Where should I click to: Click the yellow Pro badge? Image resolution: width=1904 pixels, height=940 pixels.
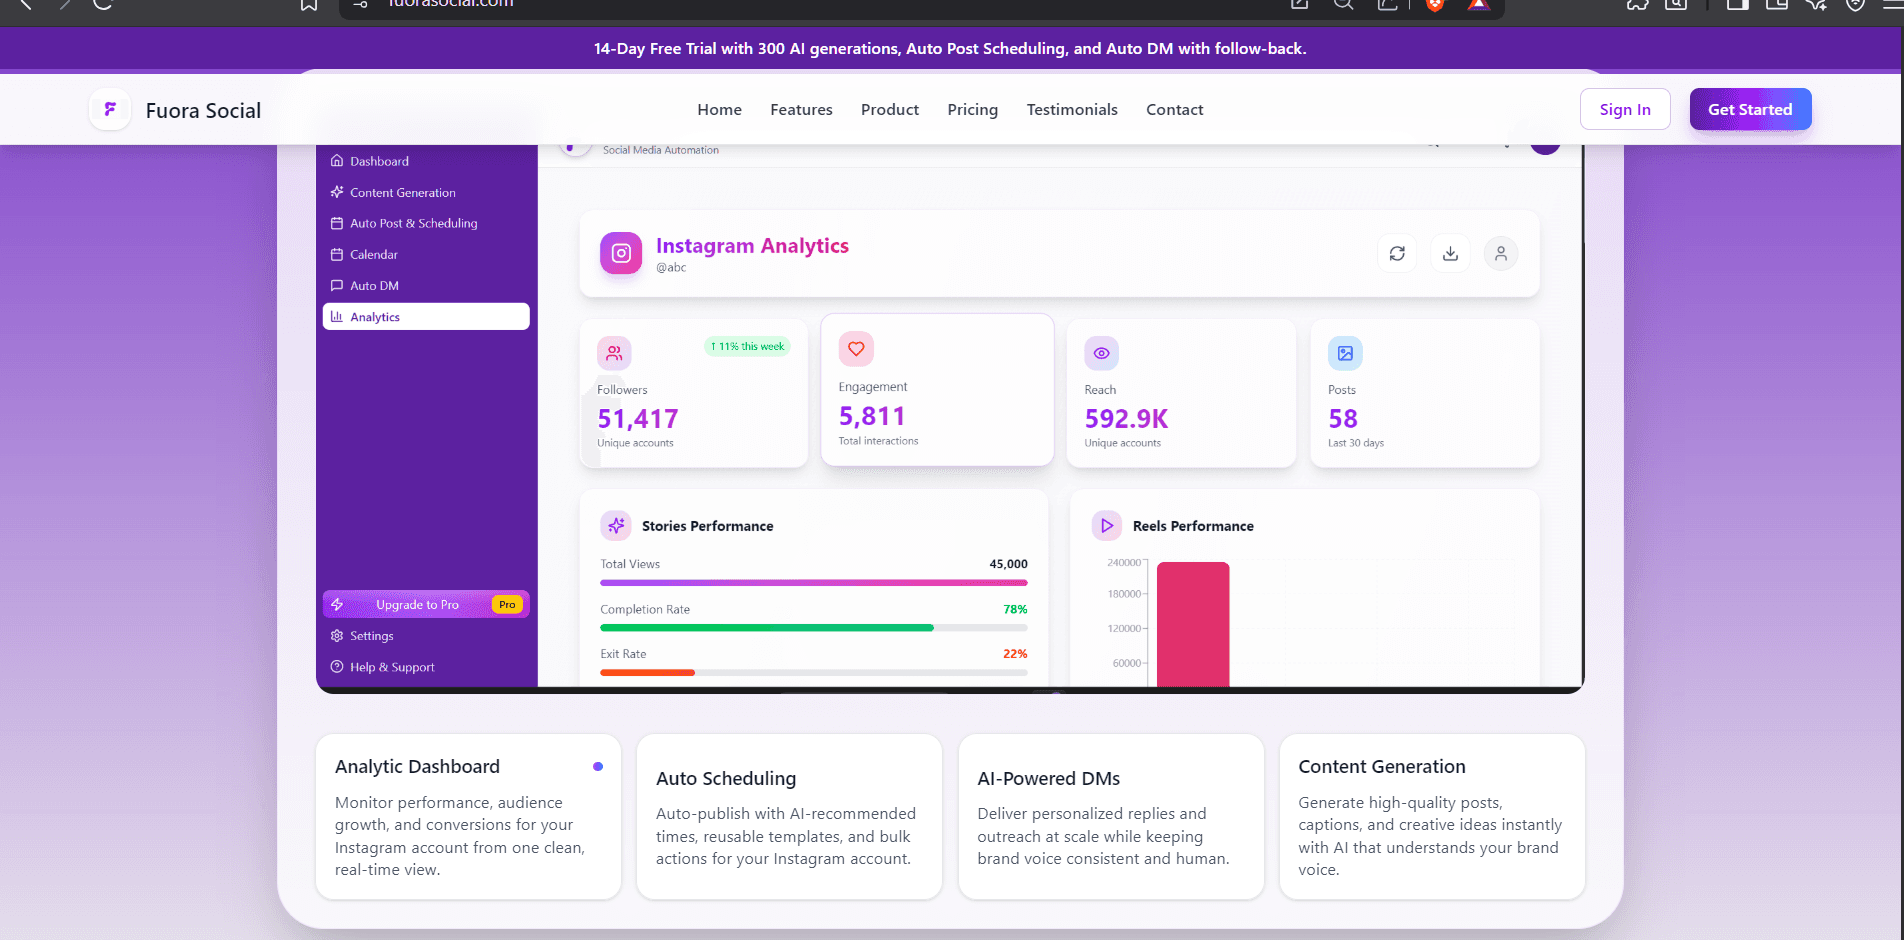pyautogui.click(x=507, y=604)
